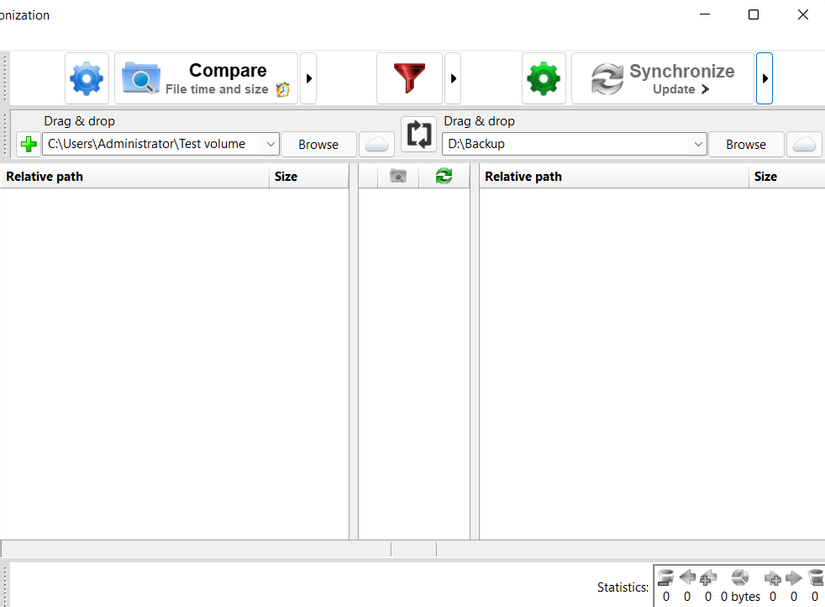Expand Compare variant arrow

(x=309, y=78)
